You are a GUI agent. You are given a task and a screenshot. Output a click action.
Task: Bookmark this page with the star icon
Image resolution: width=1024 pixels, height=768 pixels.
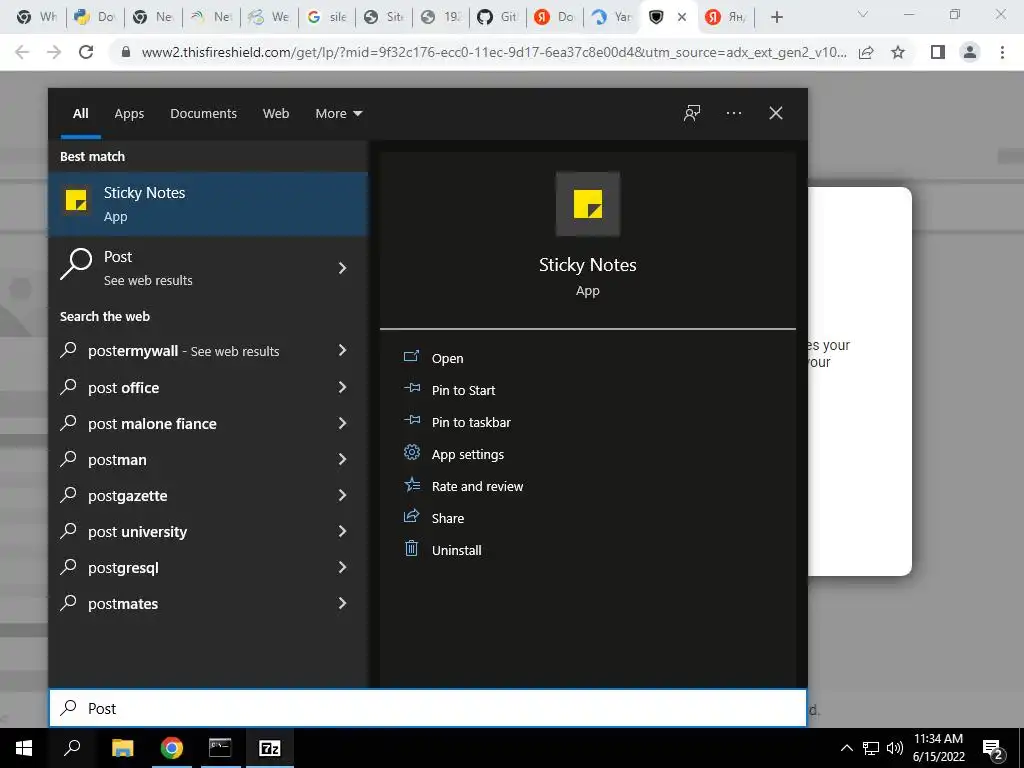point(898,52)
